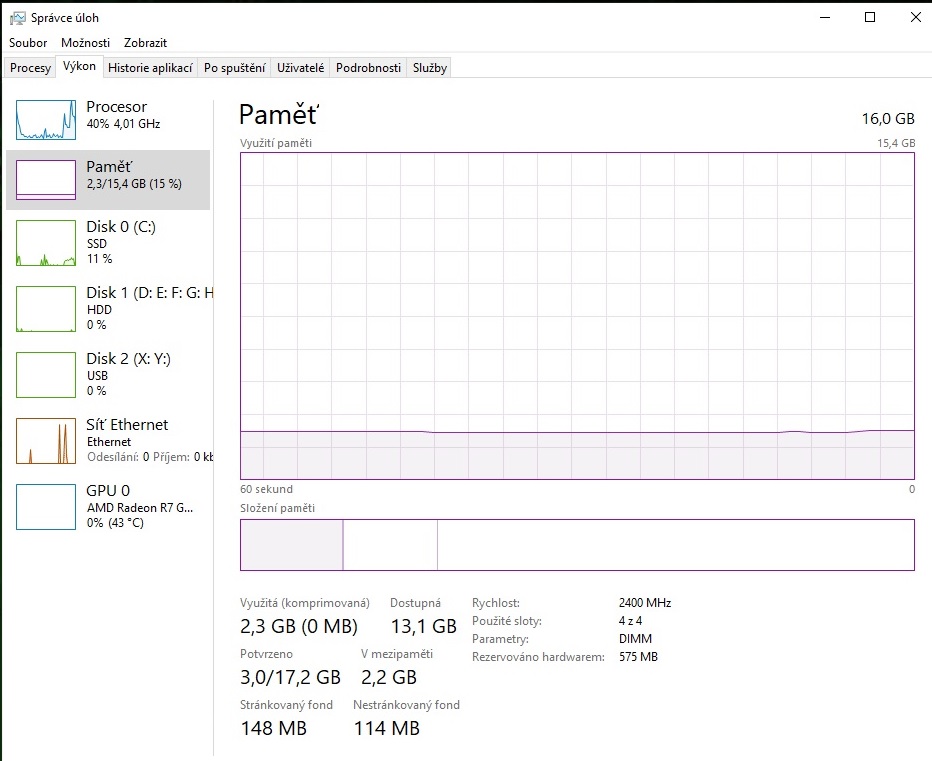The width and height of the screenshot is (932, 761).
Task: Click the Procesor mini graph thumbnail
Action: [x=46, y=120]
